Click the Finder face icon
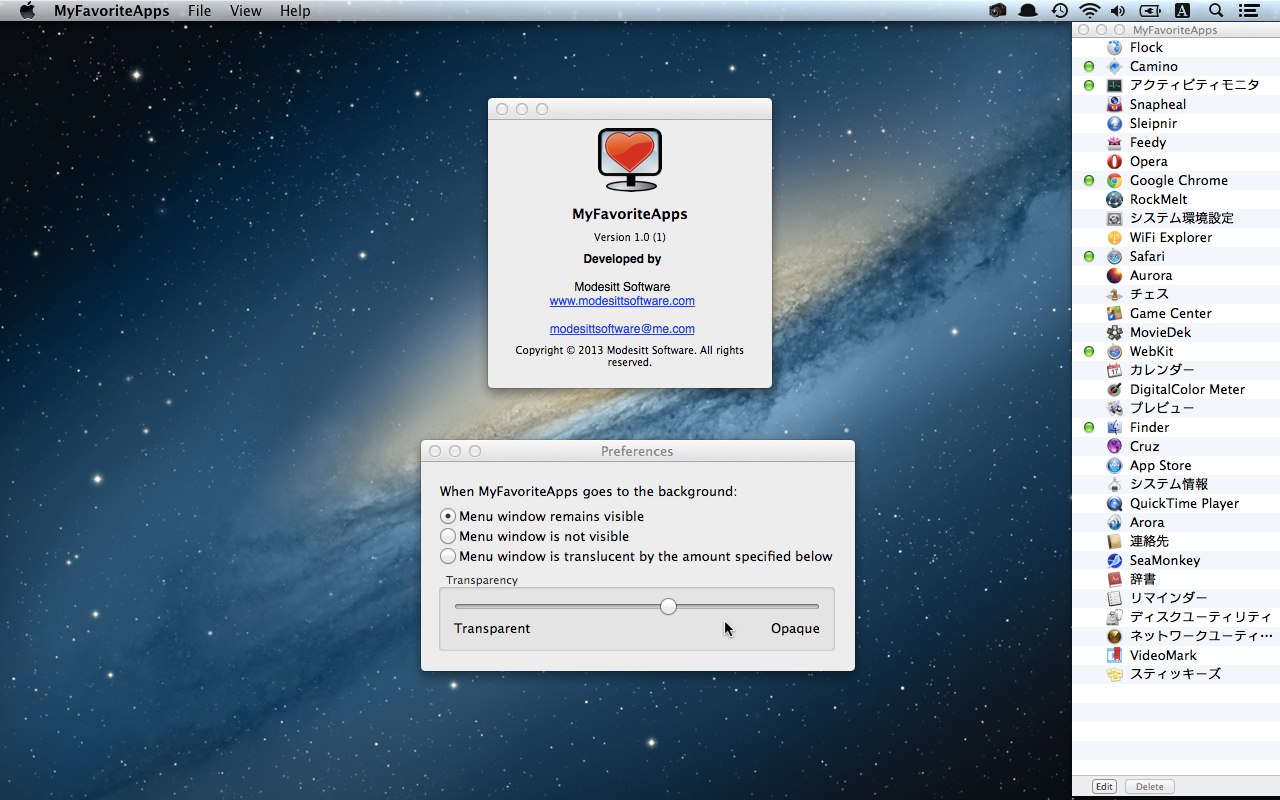Image resolution: width=1280 pixels, height=800 pixels. tap(1114, 428)
